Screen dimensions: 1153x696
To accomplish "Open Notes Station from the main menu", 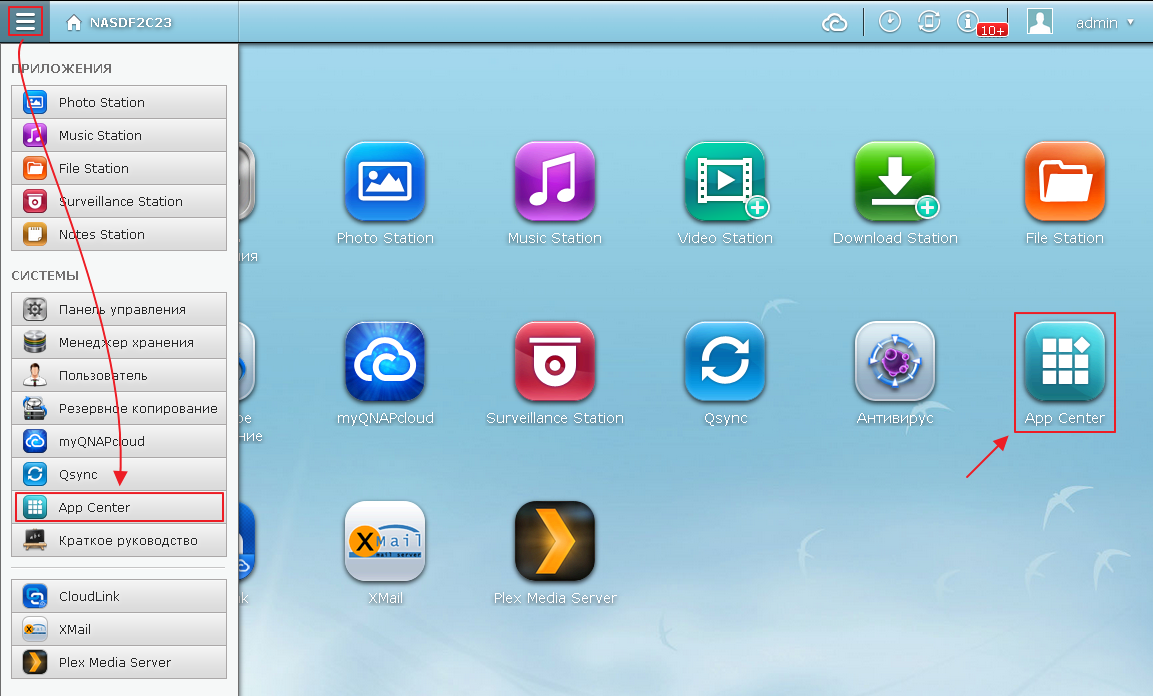I will [x=119, y=234].
